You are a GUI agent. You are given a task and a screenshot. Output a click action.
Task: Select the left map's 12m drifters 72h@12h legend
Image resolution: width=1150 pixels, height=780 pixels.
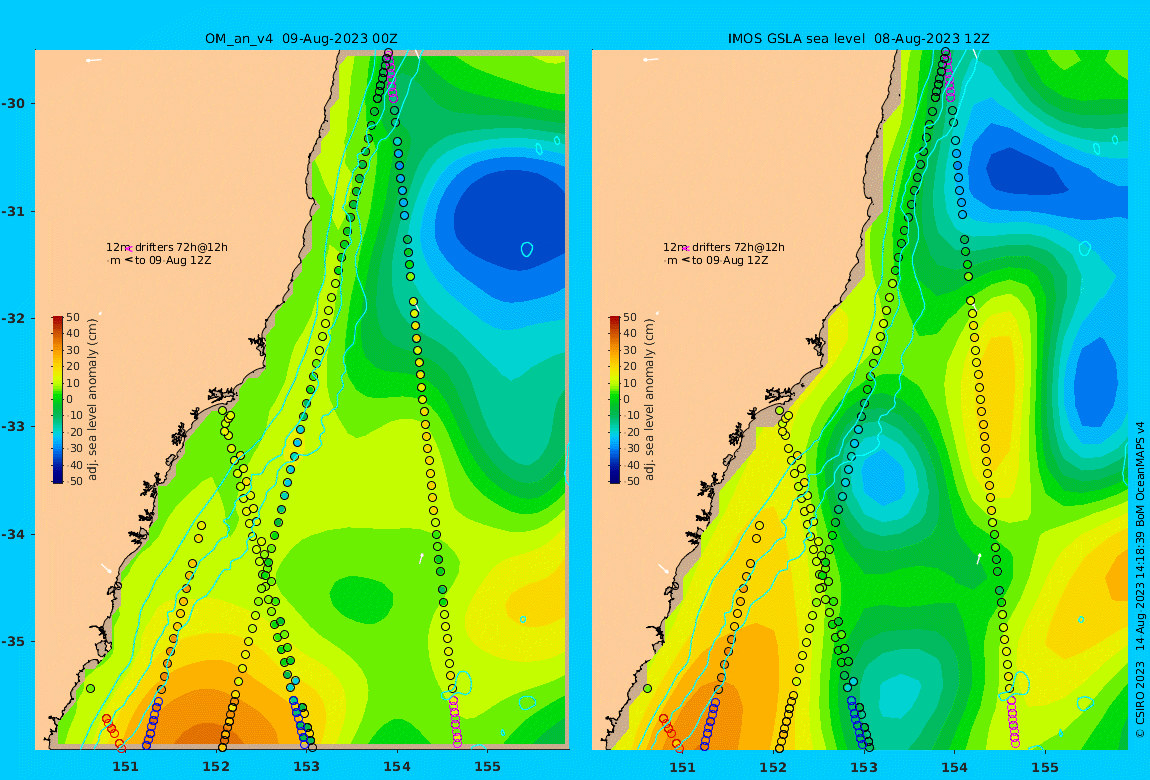pos(166,247)
